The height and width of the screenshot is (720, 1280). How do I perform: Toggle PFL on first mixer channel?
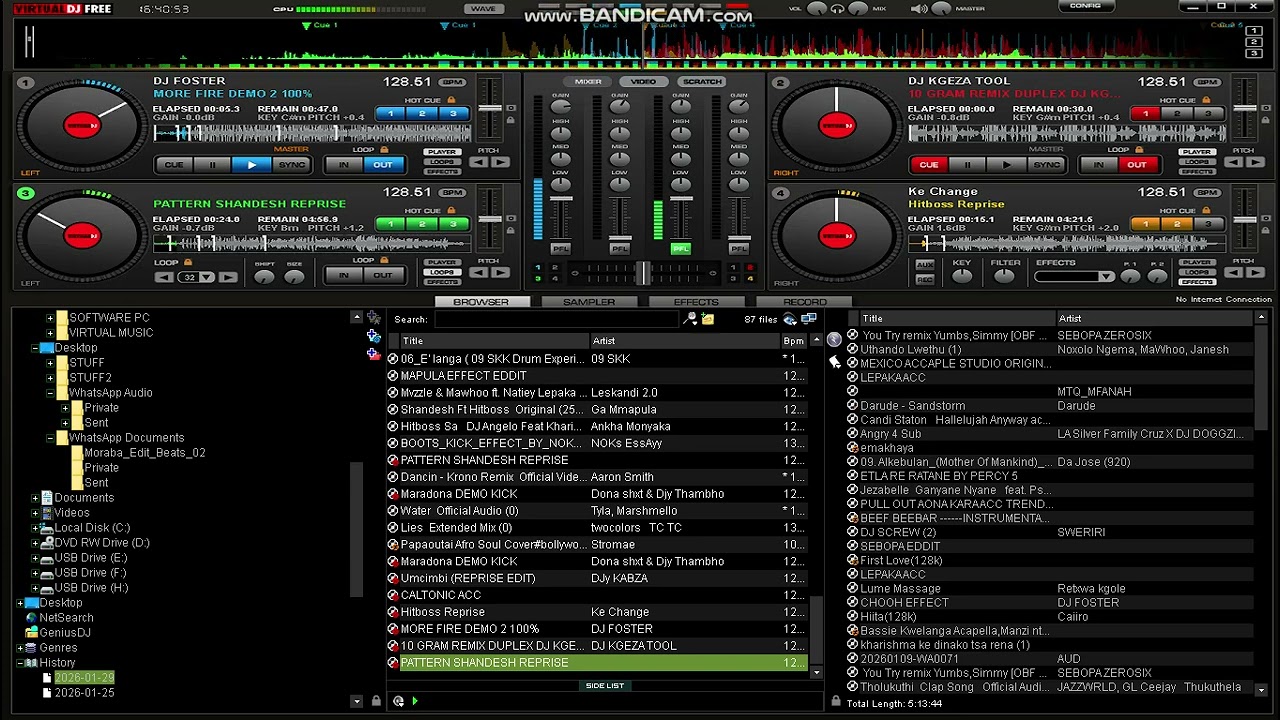[561, 249]
